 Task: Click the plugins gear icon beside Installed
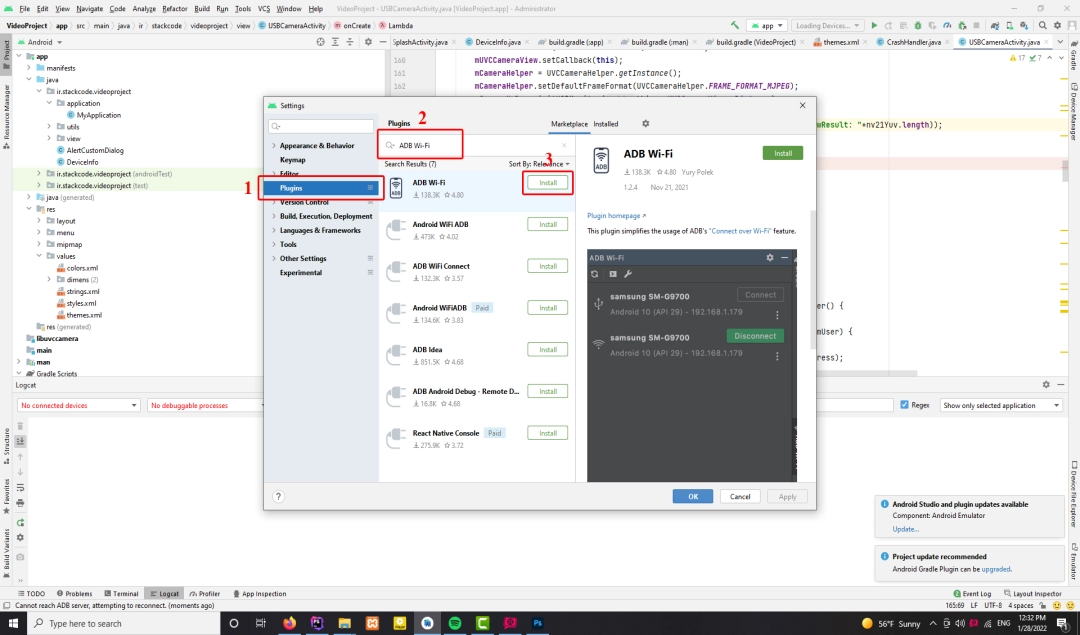(x=645, y=124)
